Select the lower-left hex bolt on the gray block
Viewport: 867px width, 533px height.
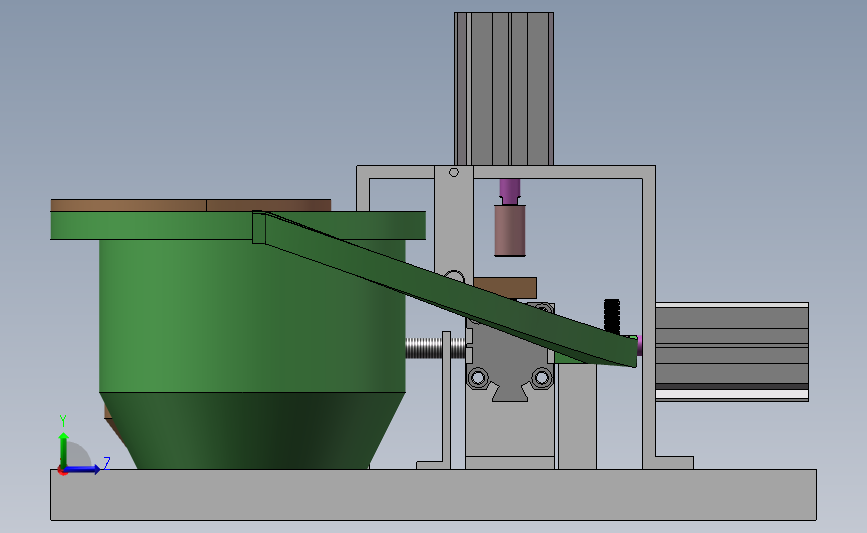[x=478, y=379]
